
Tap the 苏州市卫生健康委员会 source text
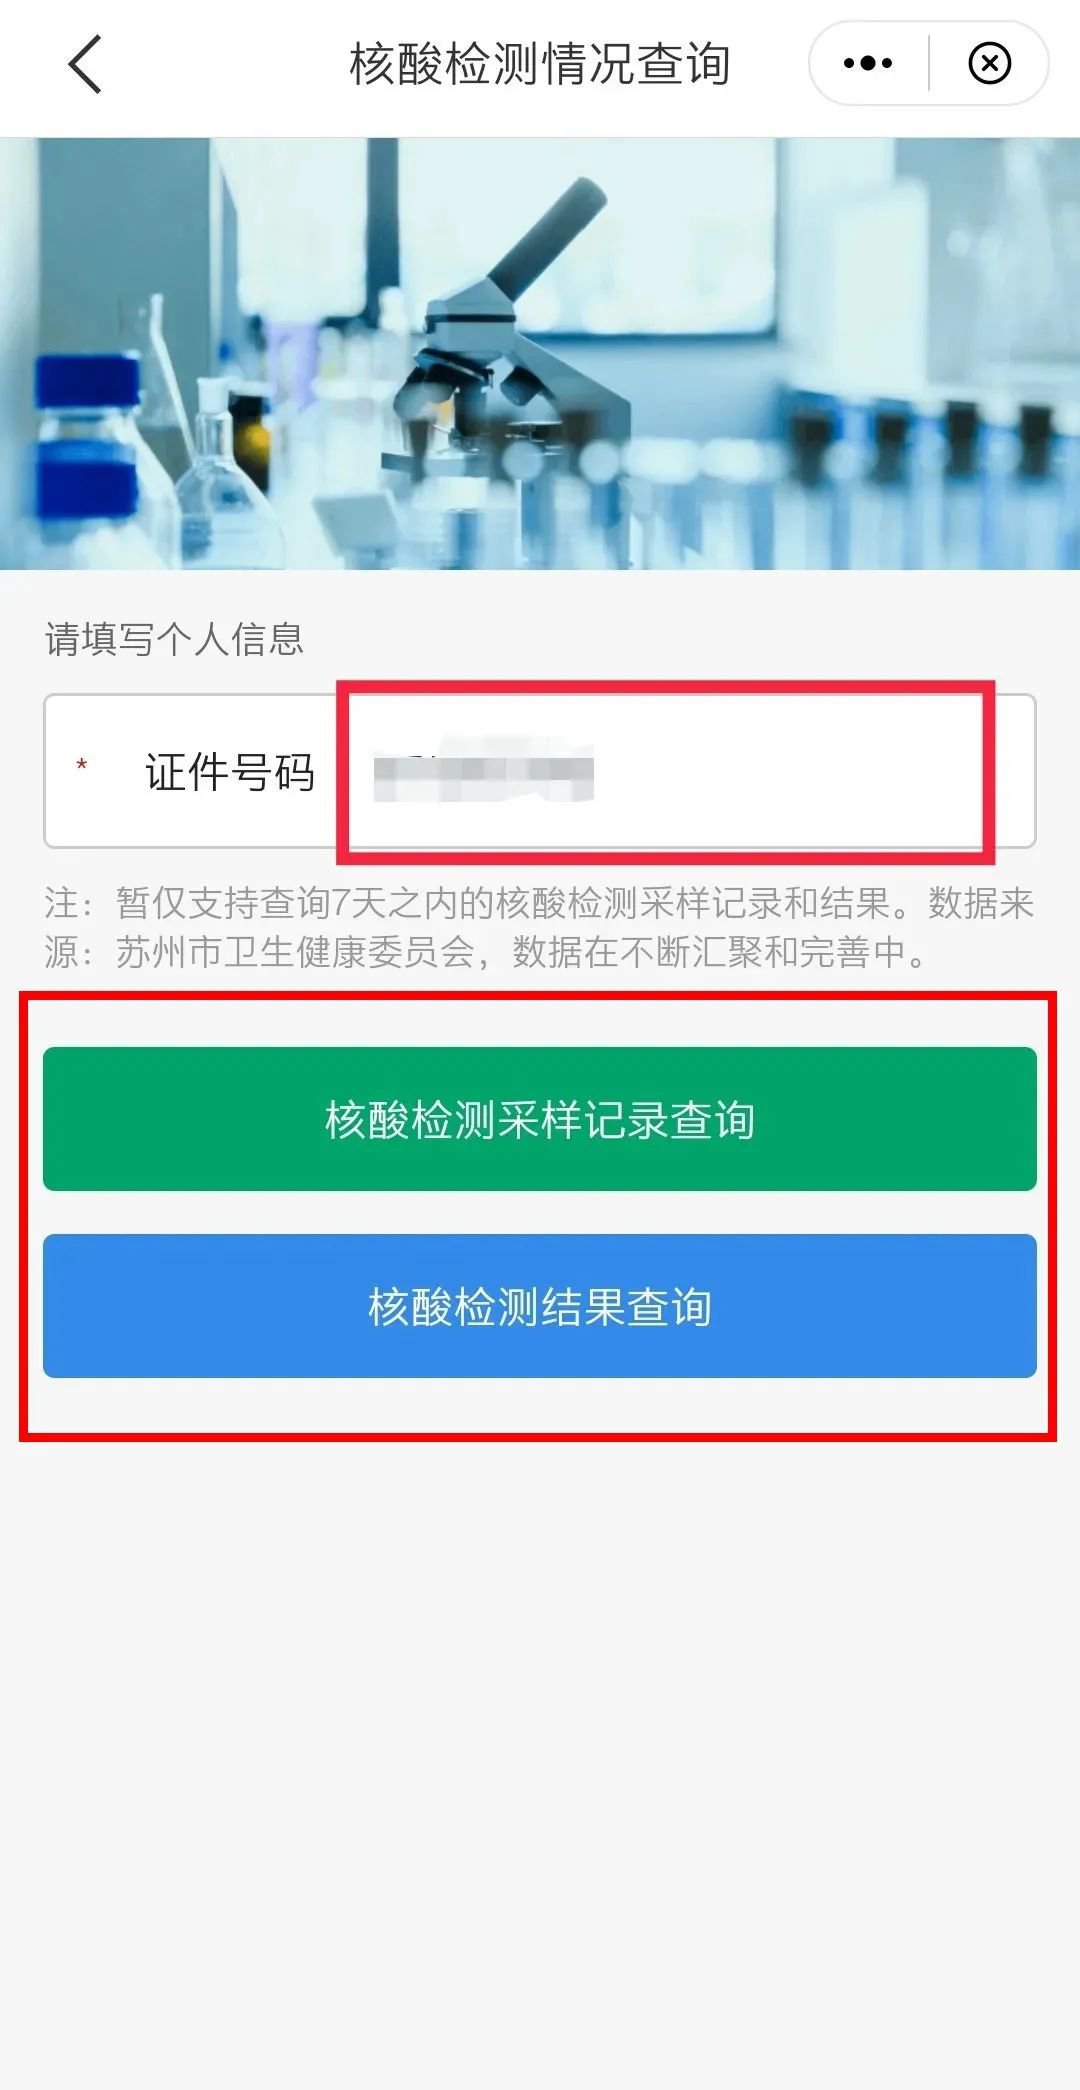(295, 952)
